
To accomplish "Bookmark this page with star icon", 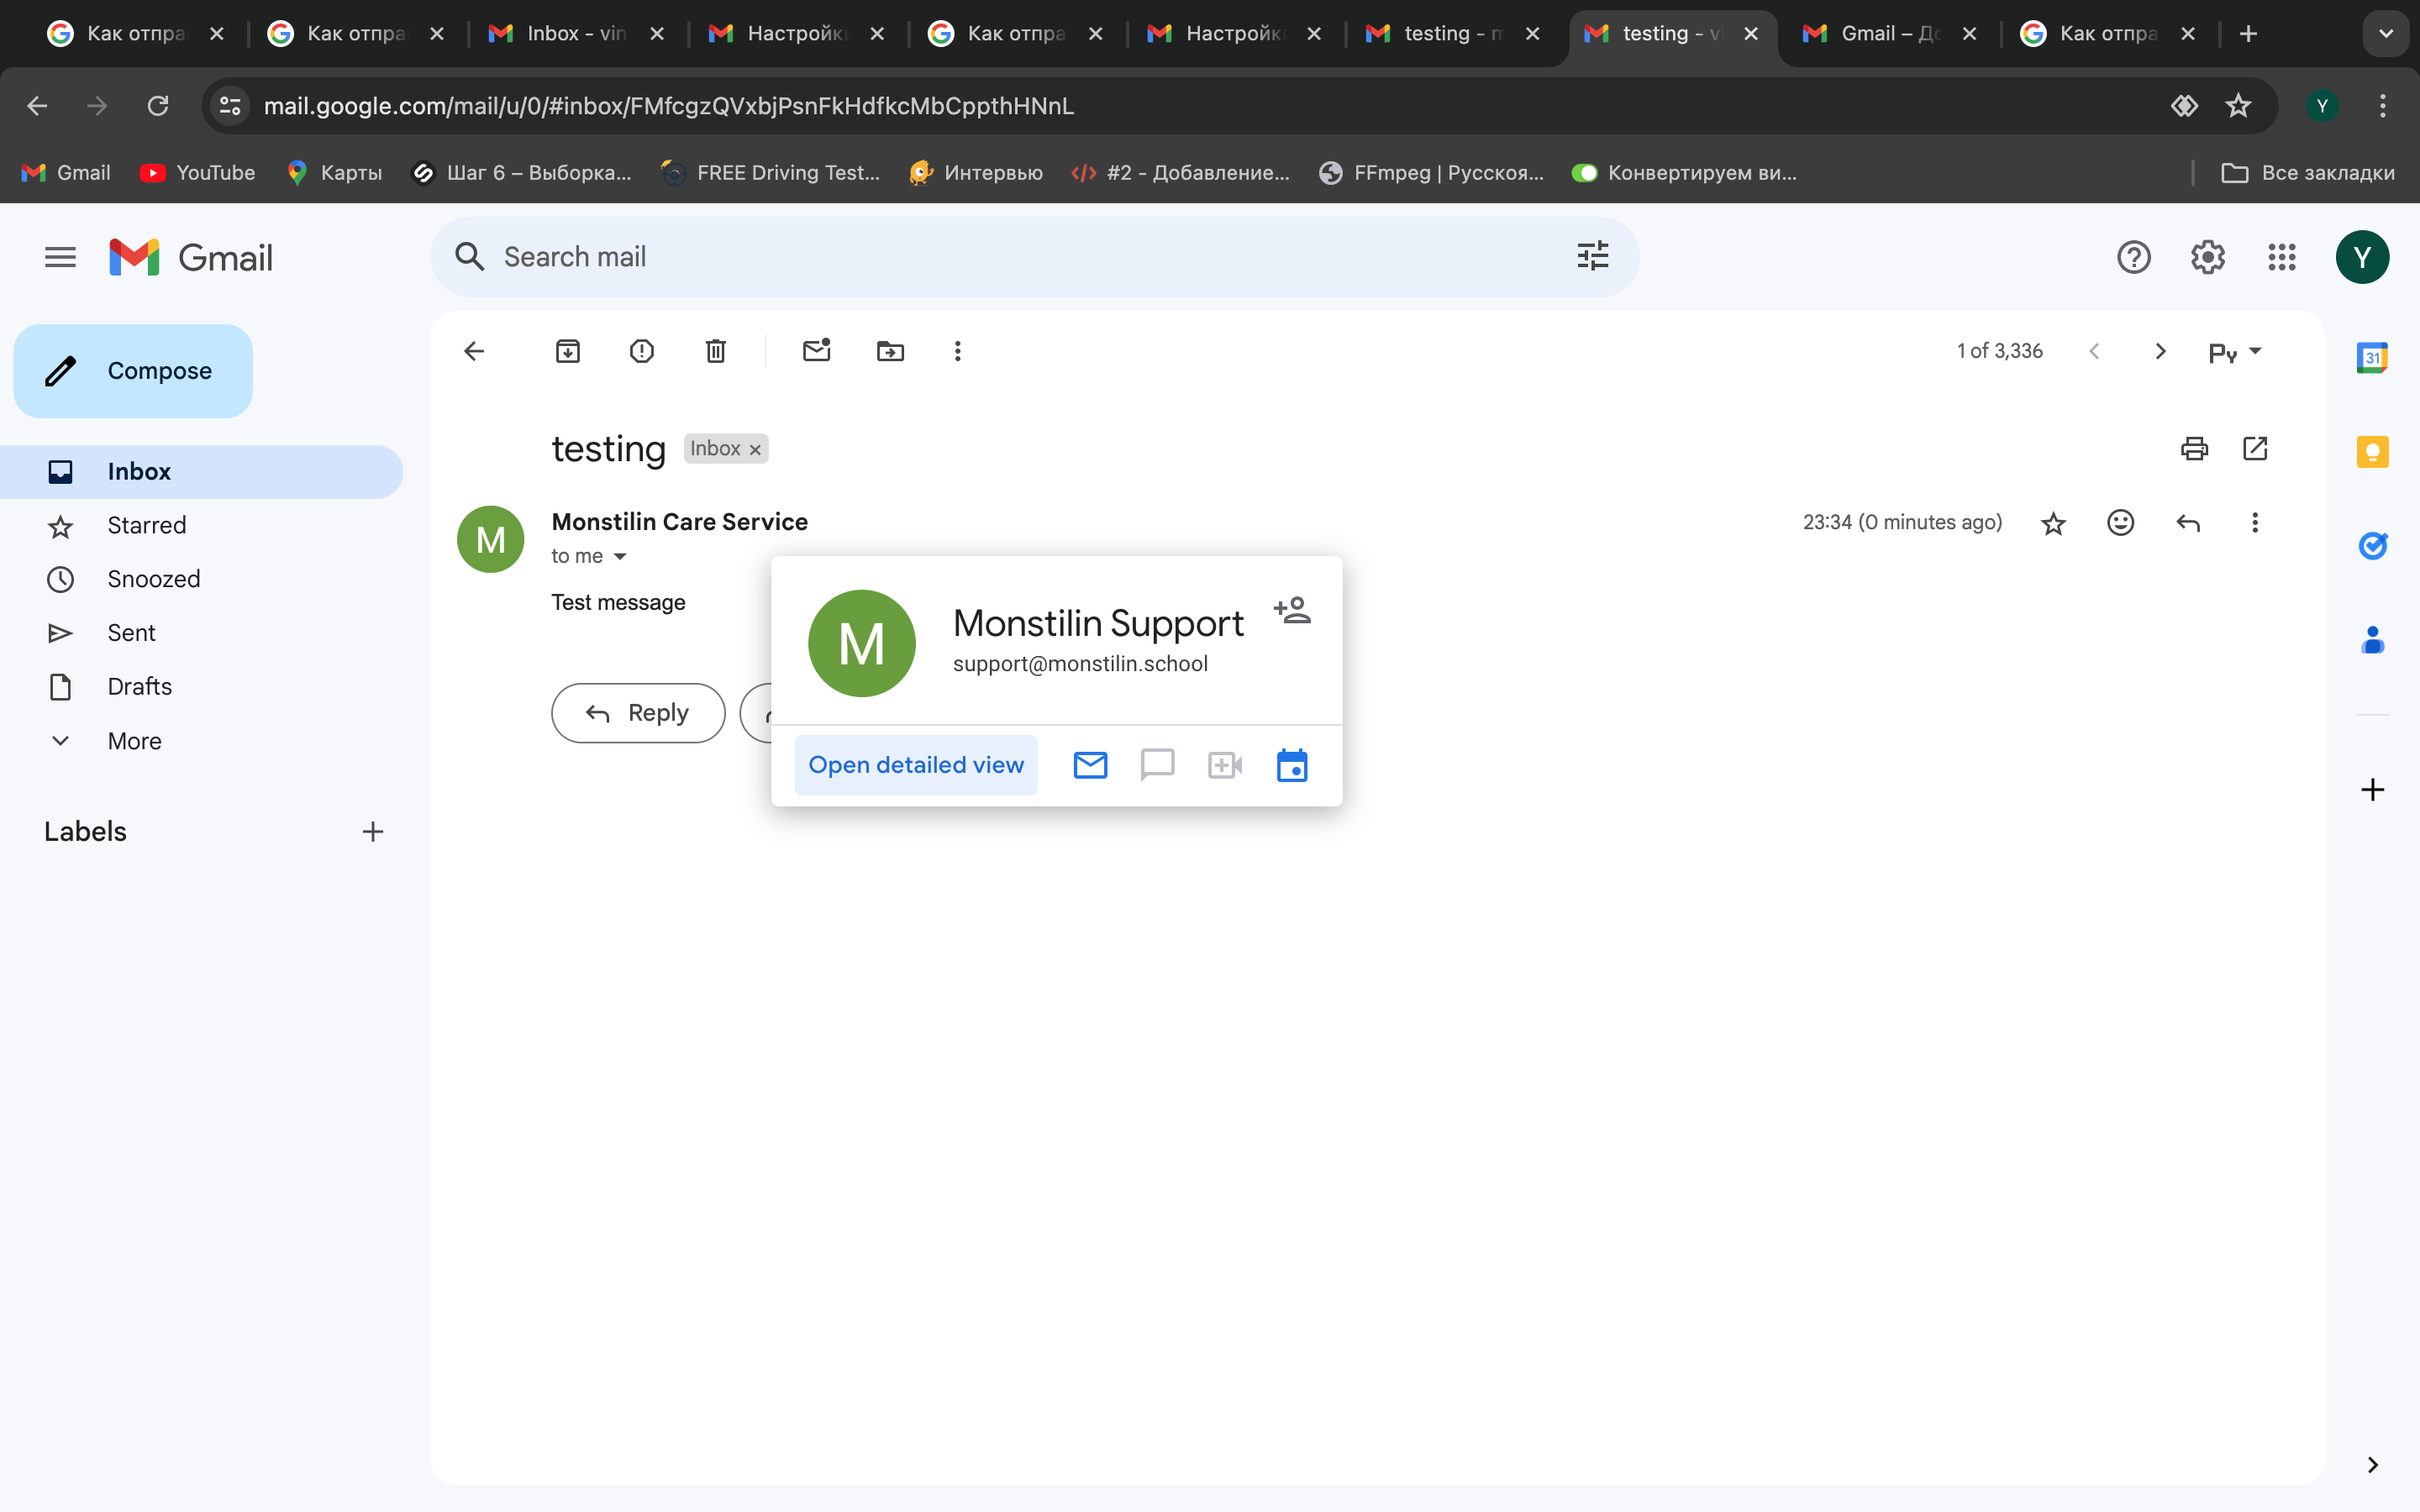I will (x=2238, y=106).
